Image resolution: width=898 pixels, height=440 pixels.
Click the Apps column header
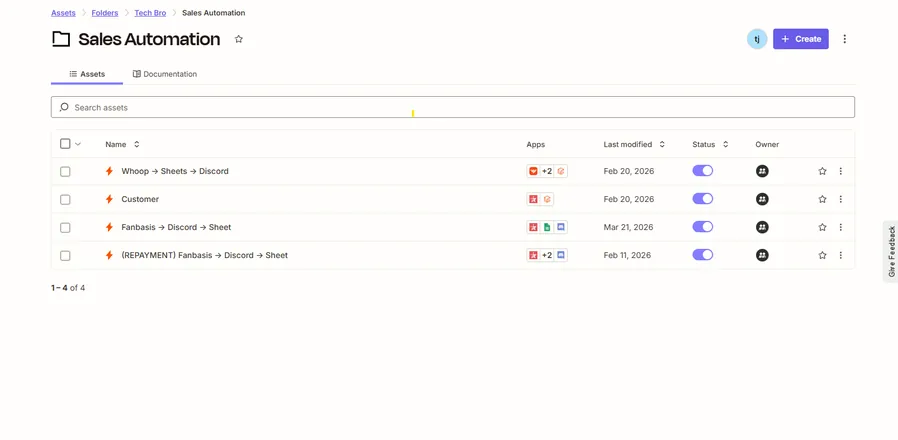535,144
